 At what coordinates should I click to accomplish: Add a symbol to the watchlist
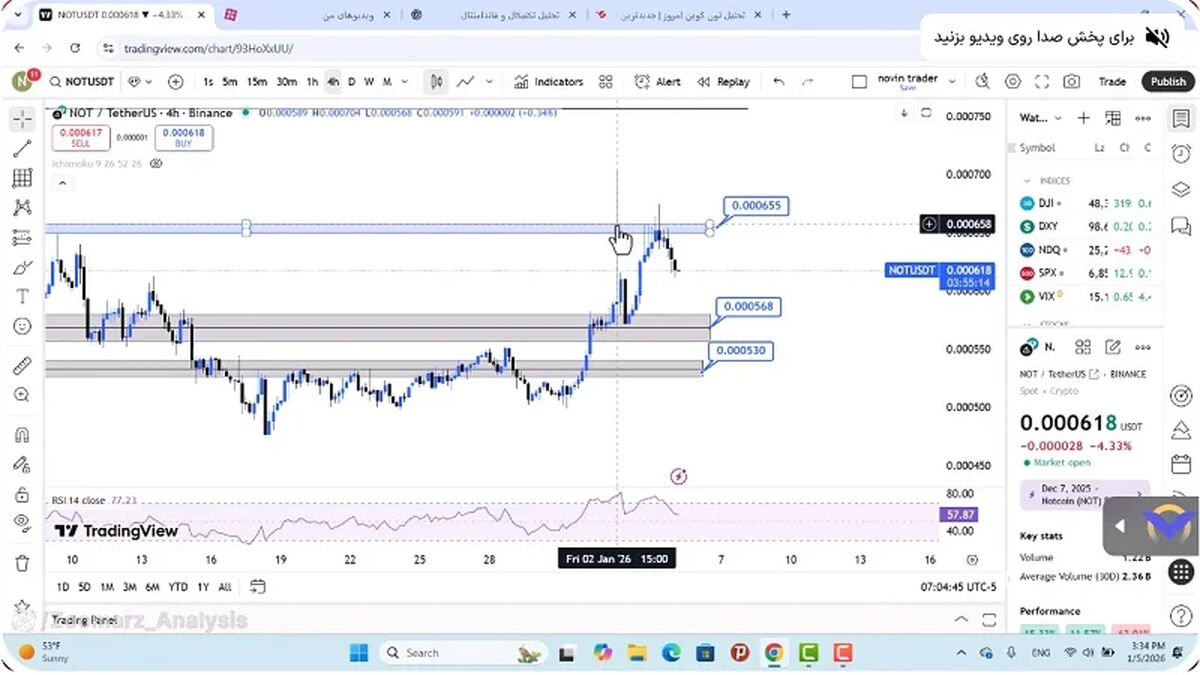click(x=1083, y=118)
